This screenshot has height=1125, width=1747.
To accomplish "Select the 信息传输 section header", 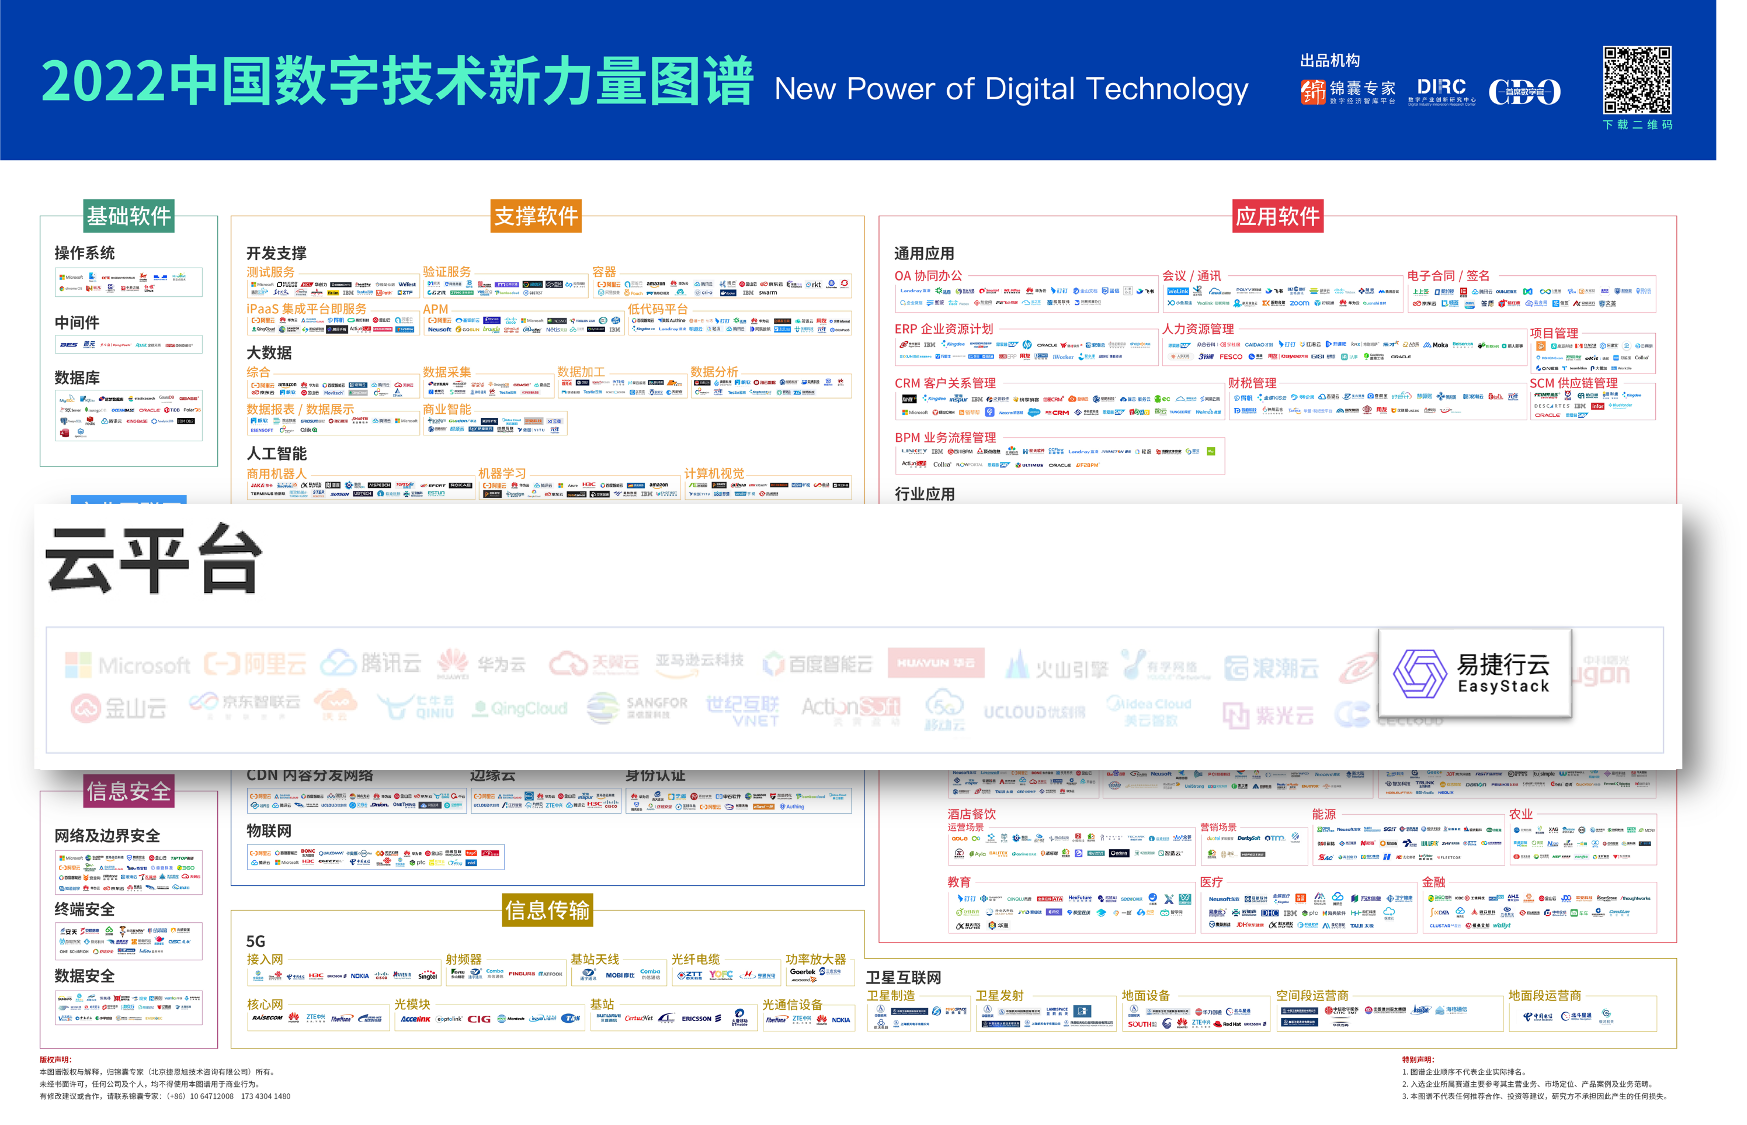I will (547, 910).
